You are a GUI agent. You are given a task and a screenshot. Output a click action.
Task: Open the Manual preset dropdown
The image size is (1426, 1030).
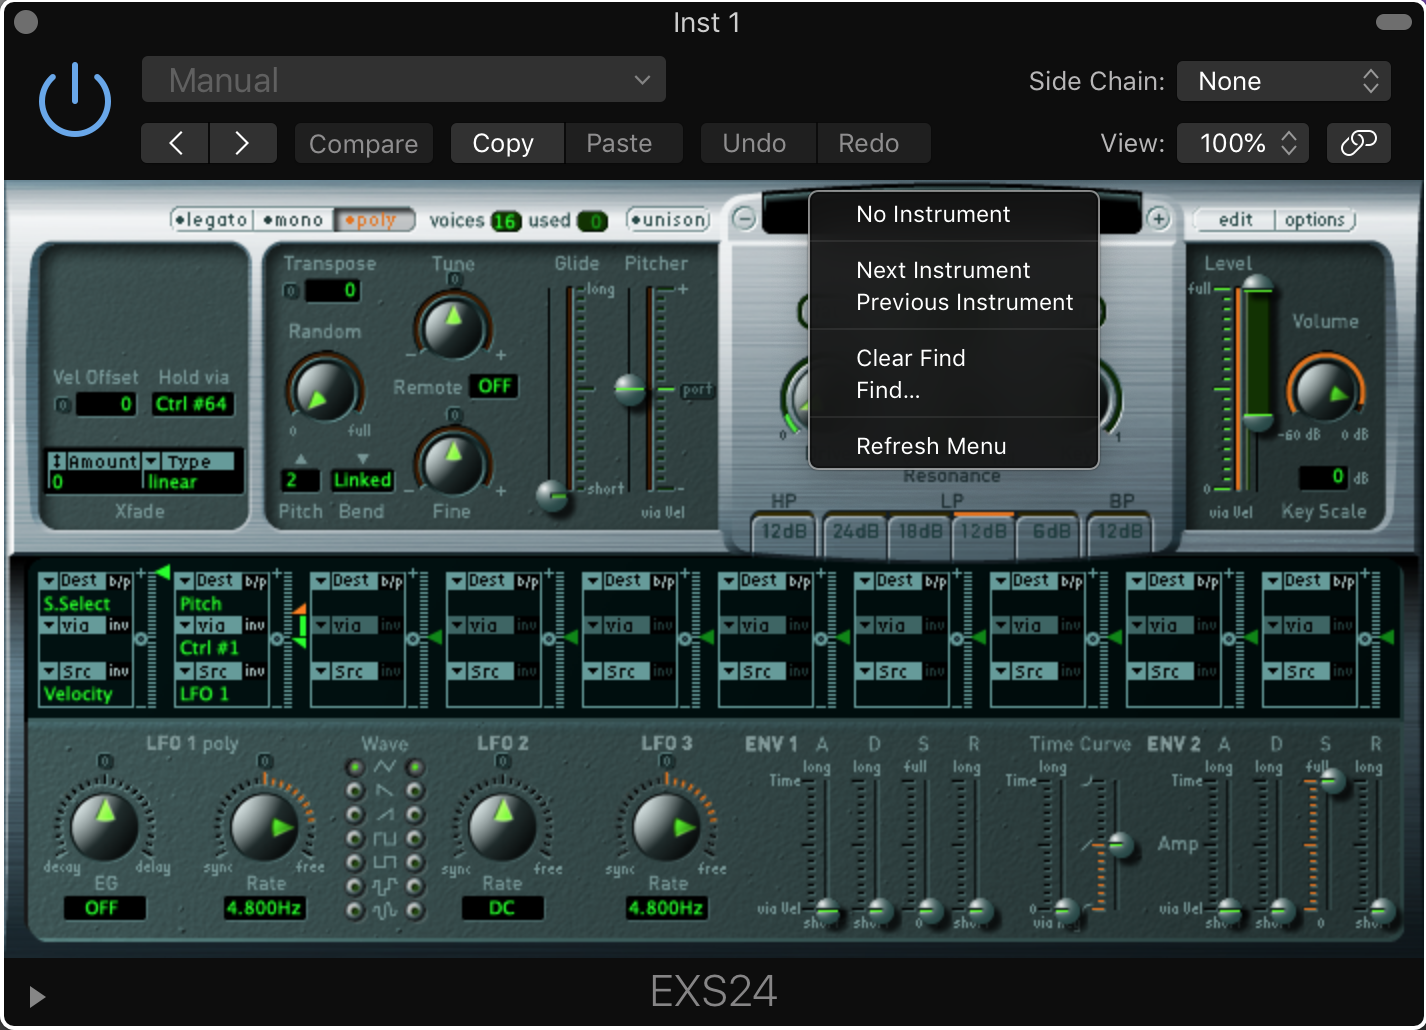click(x=404, y=80)
